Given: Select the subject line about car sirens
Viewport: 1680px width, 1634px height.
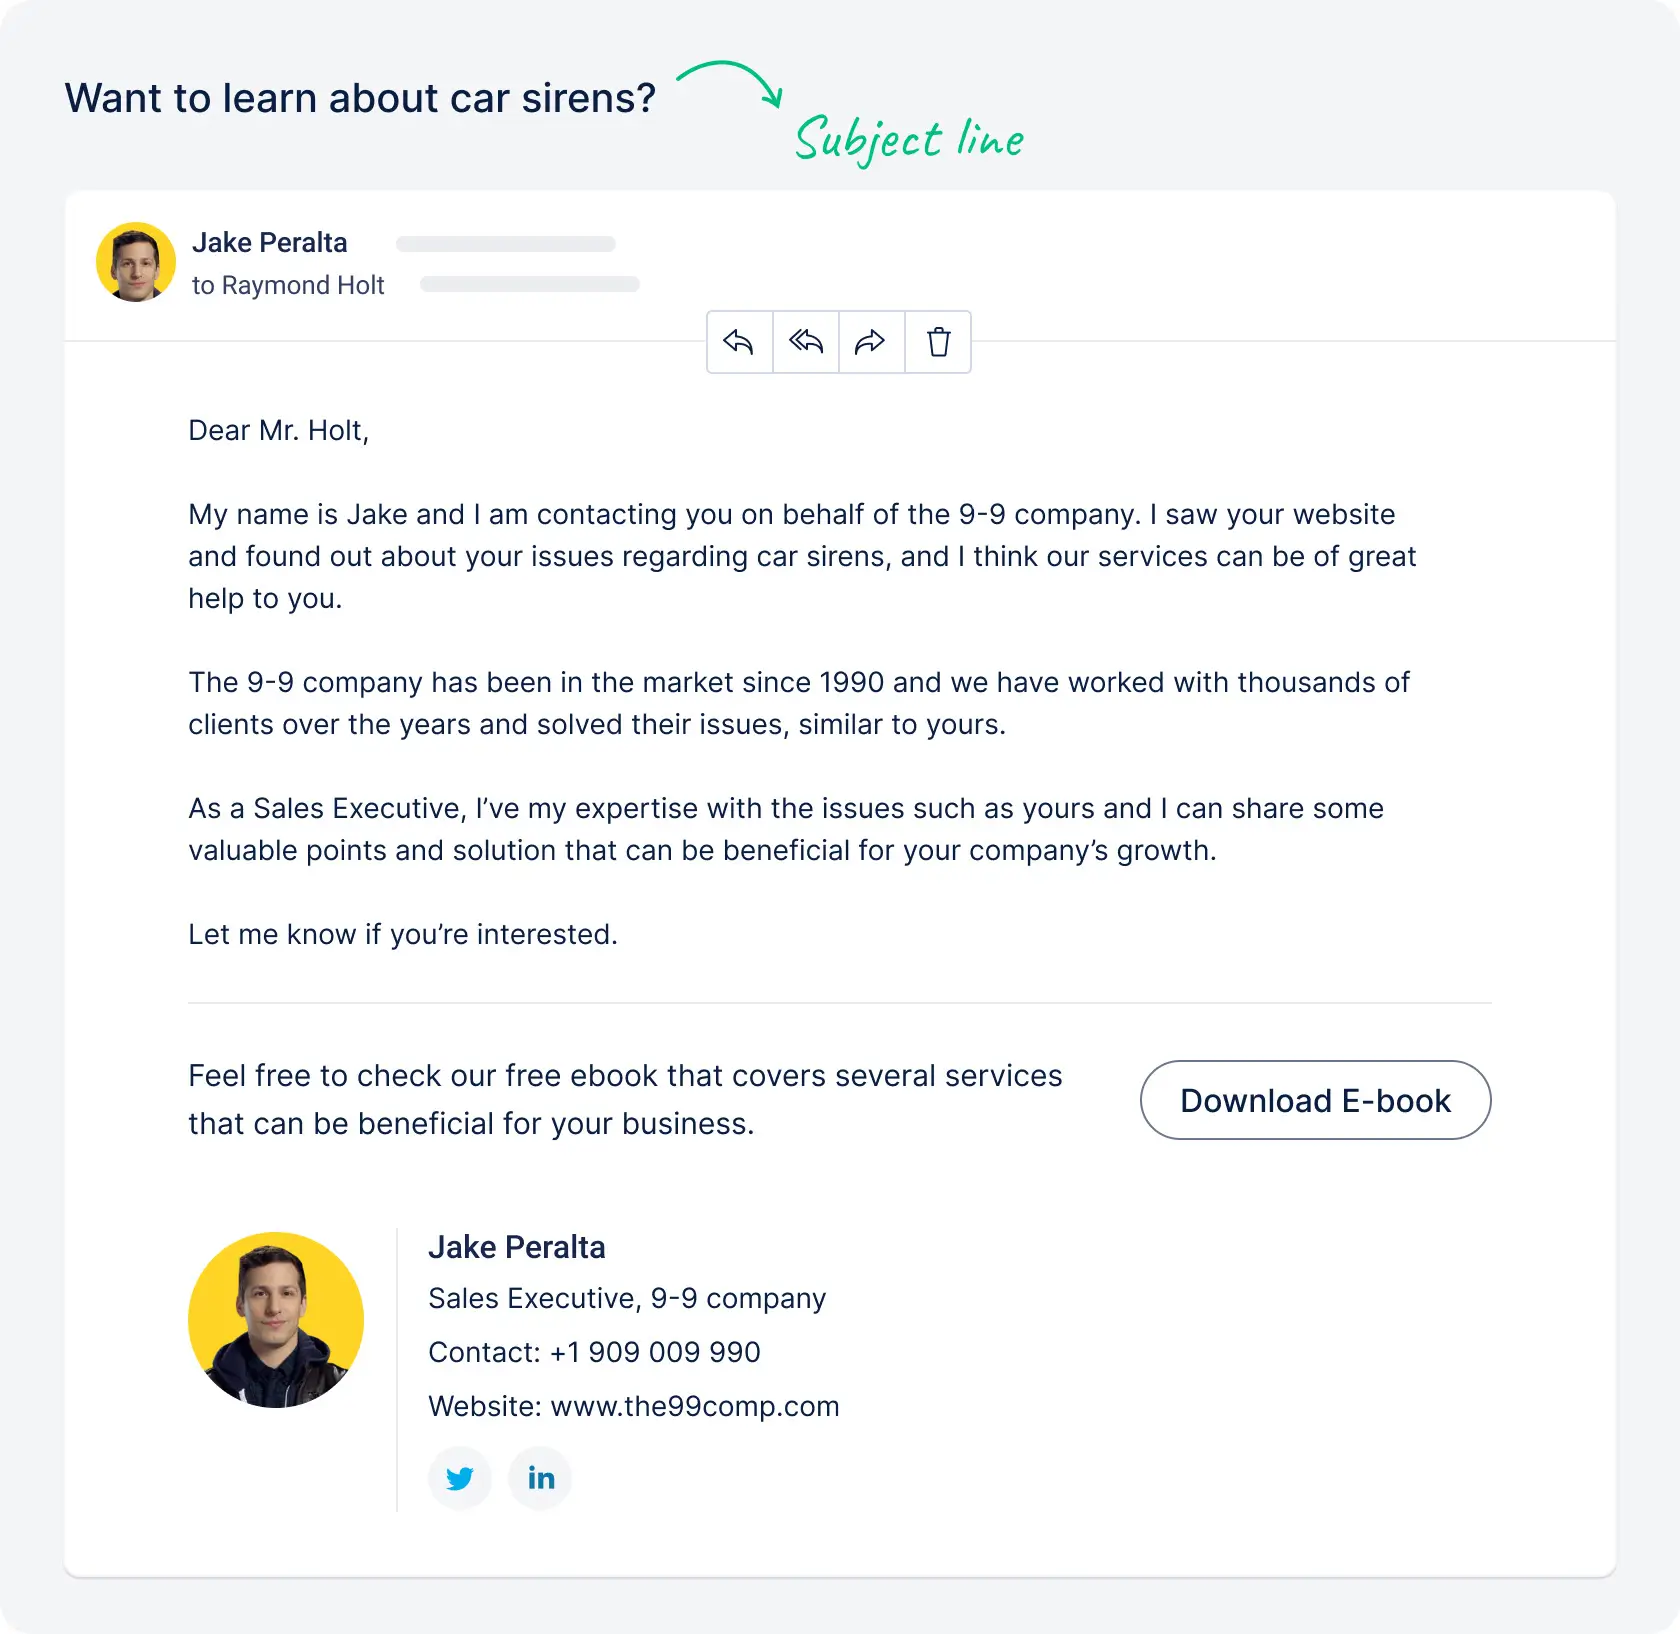Looking at the screenshot, I should pos(358,97).
